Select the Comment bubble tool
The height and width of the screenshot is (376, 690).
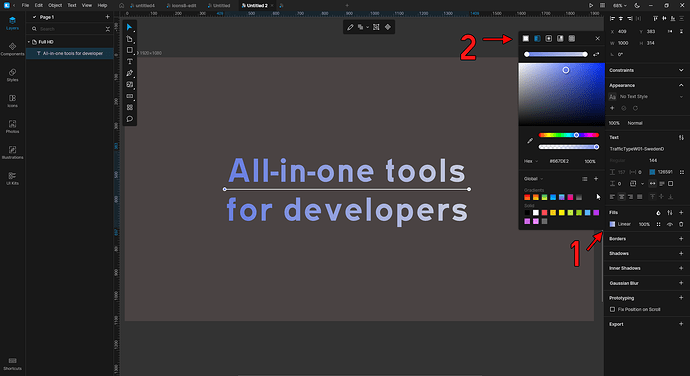[129, 119]
